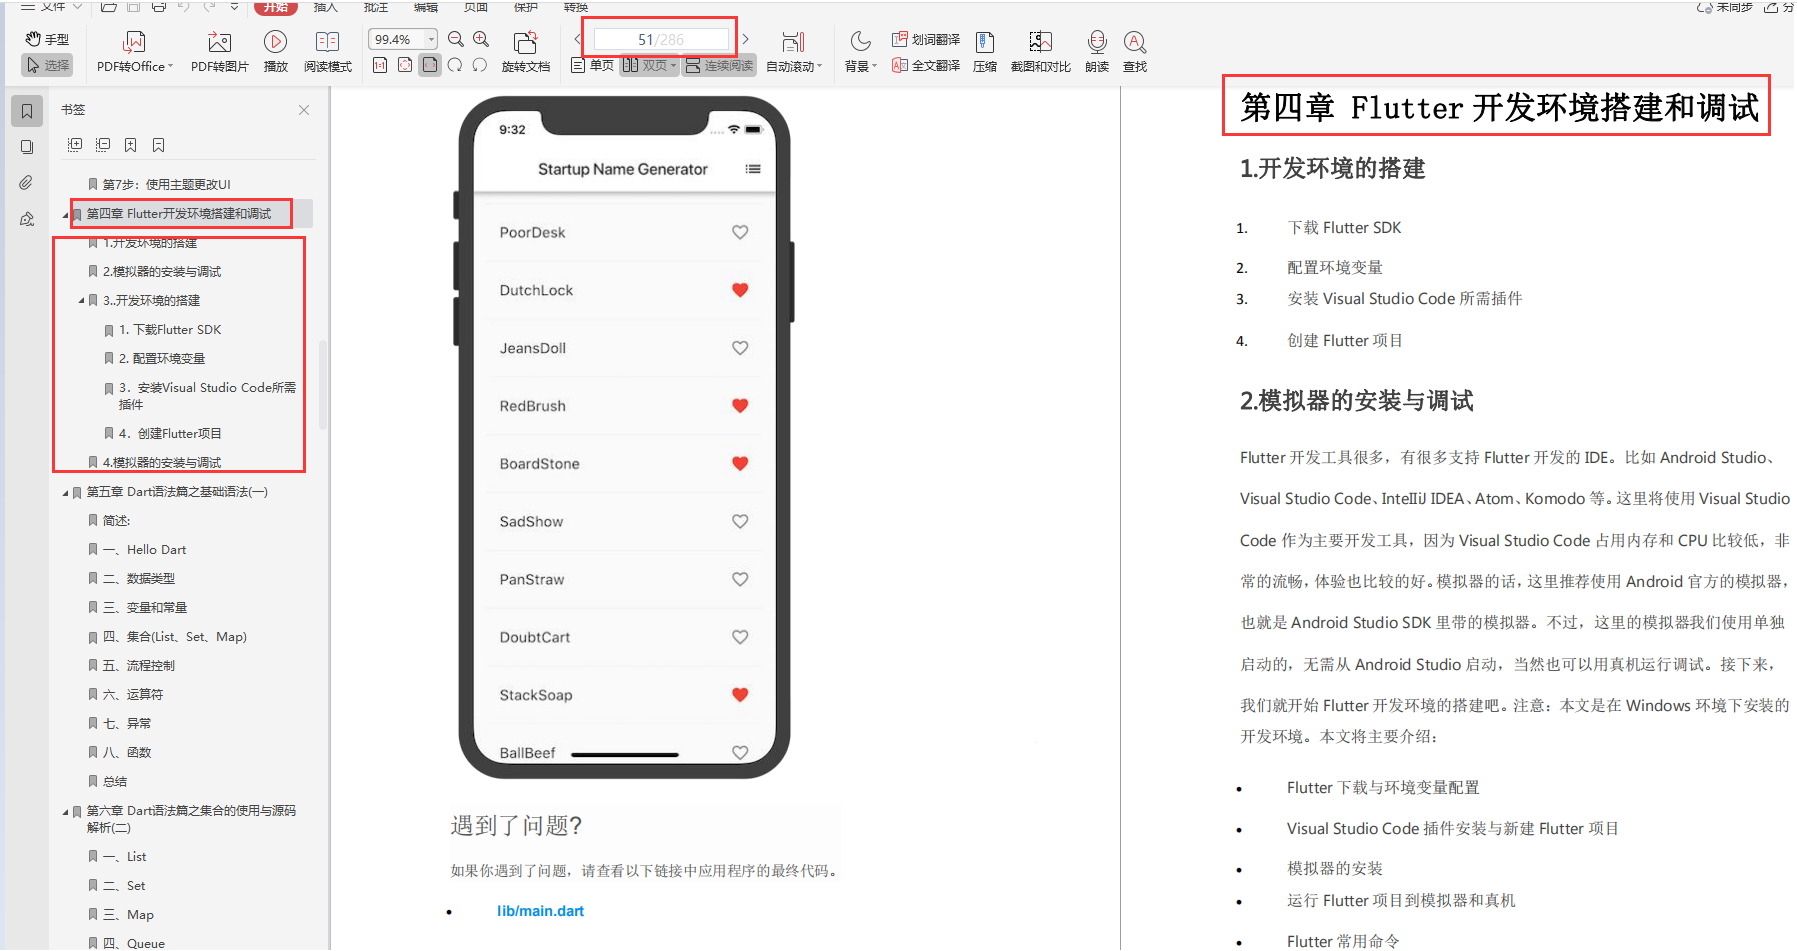Open the zoom percentage dropdown
The width and height of the screenshot is (1797, 951).
pyautogui.click(x=431, y=39)
